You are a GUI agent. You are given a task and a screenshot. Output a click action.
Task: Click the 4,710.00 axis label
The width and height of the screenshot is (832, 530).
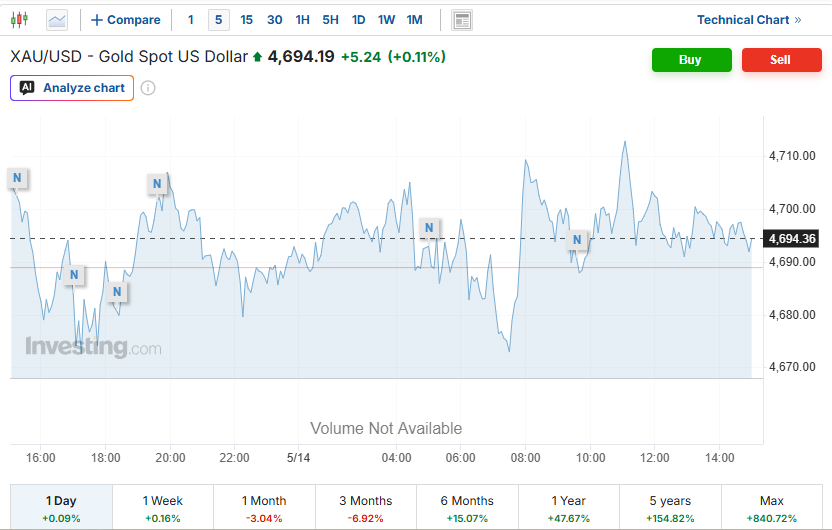point(792,156)
